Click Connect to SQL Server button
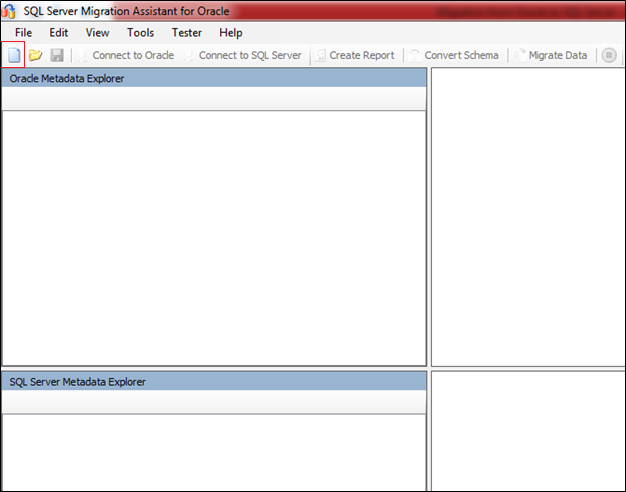Screen dimensions: 626x492 coord(243,55)
